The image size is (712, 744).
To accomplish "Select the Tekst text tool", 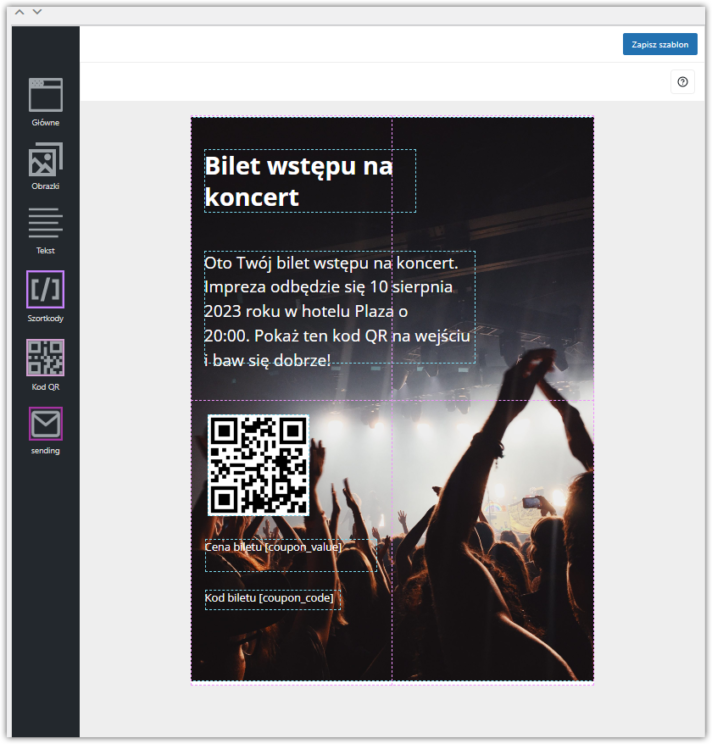I will tap(46, 231).
